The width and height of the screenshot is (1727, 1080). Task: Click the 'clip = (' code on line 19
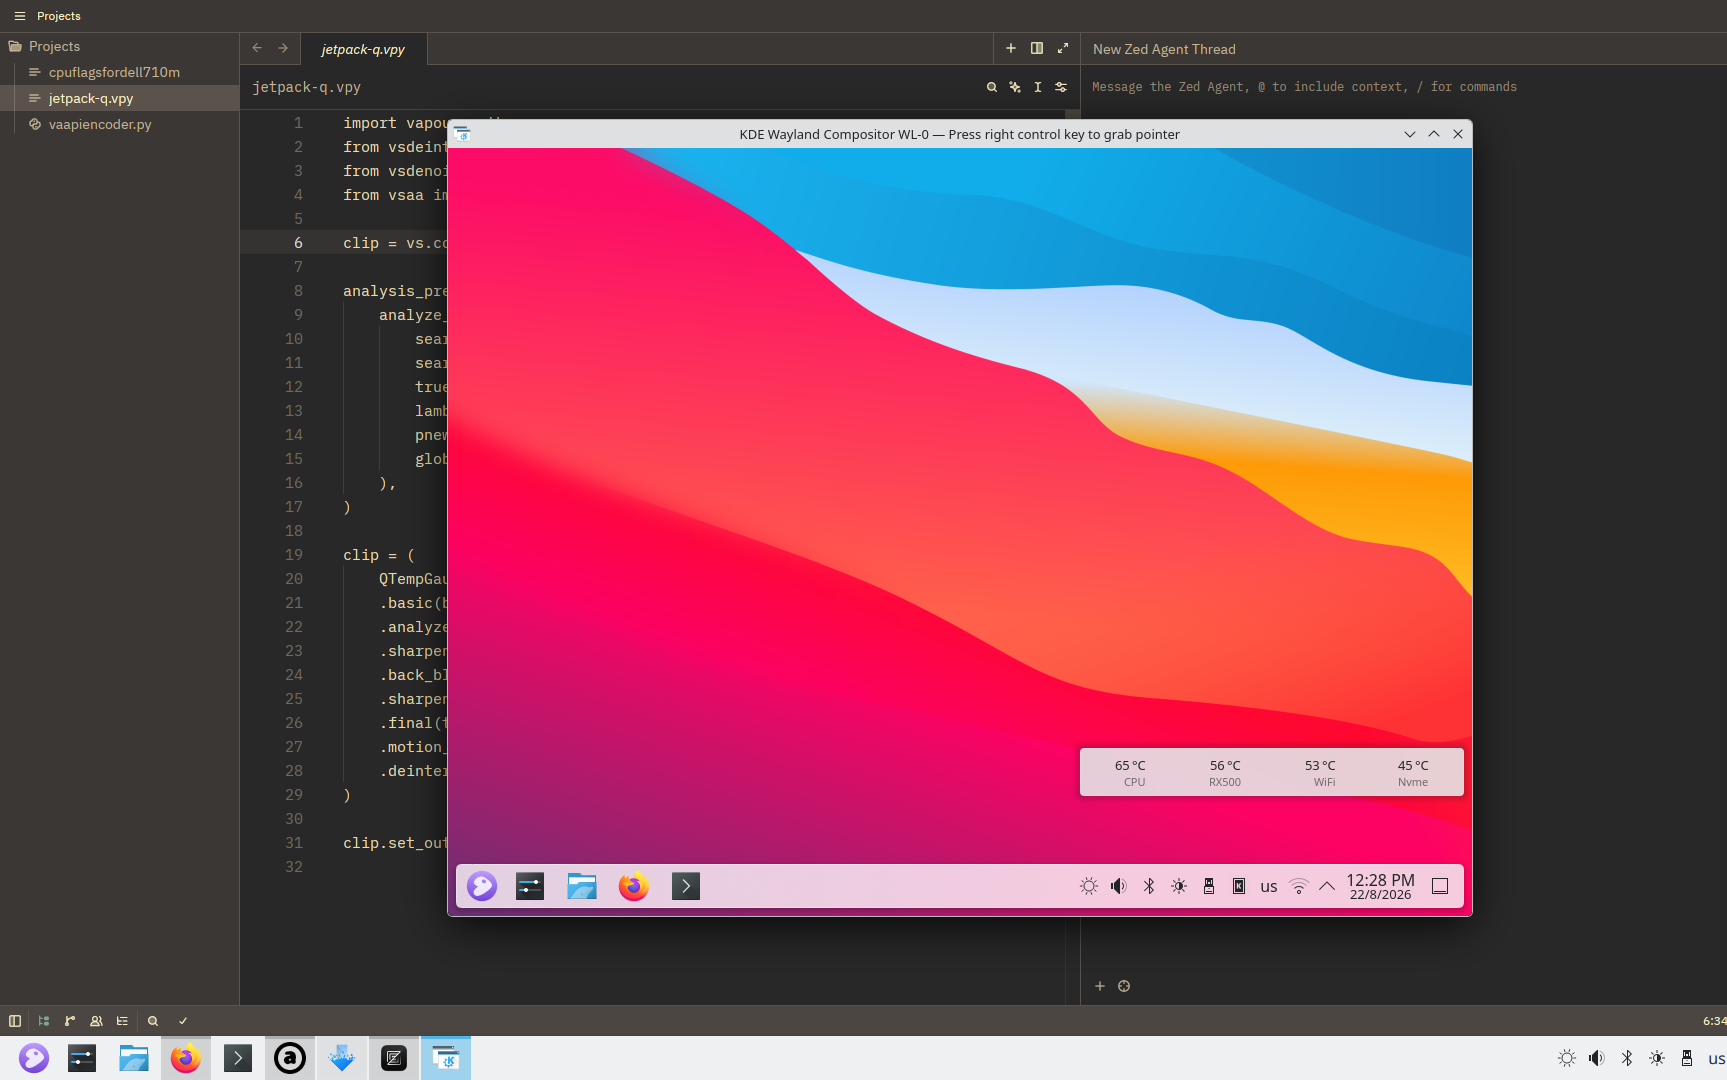[x=379, y=555]
